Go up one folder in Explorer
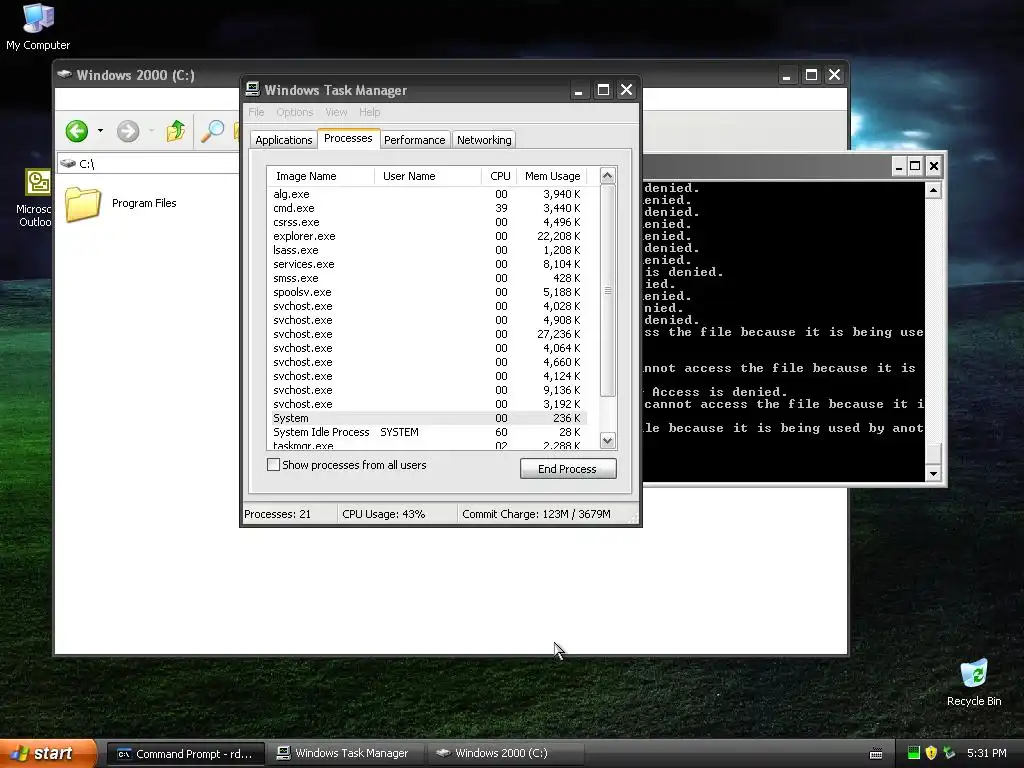1024x768 pixels. point(175,131)
